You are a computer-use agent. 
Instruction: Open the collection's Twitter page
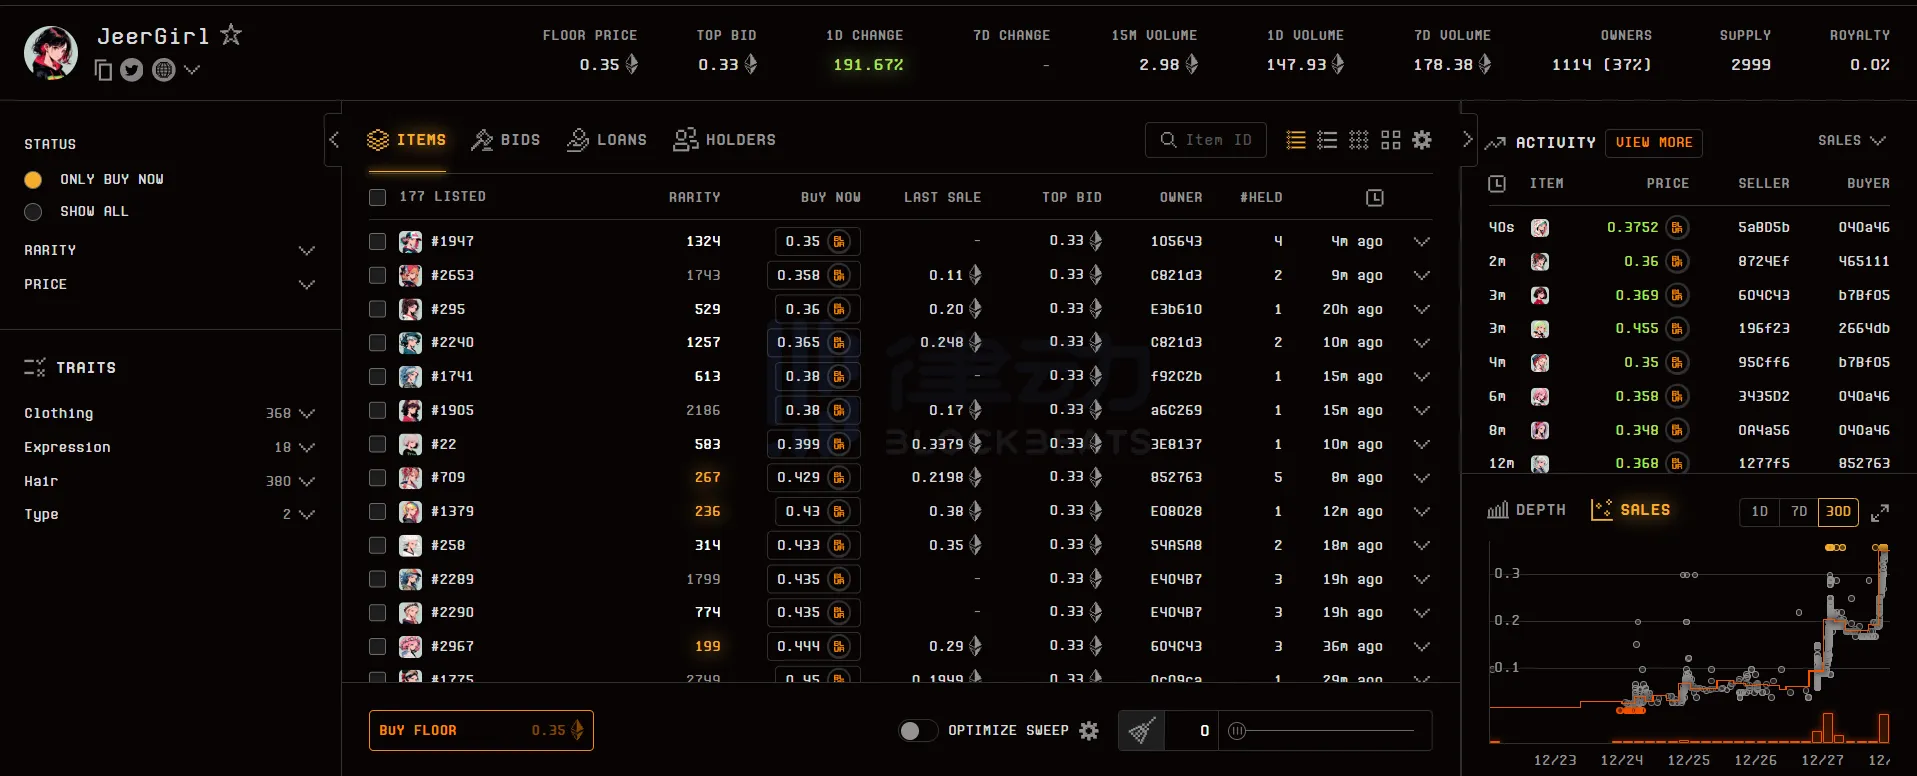pos(132,70)
